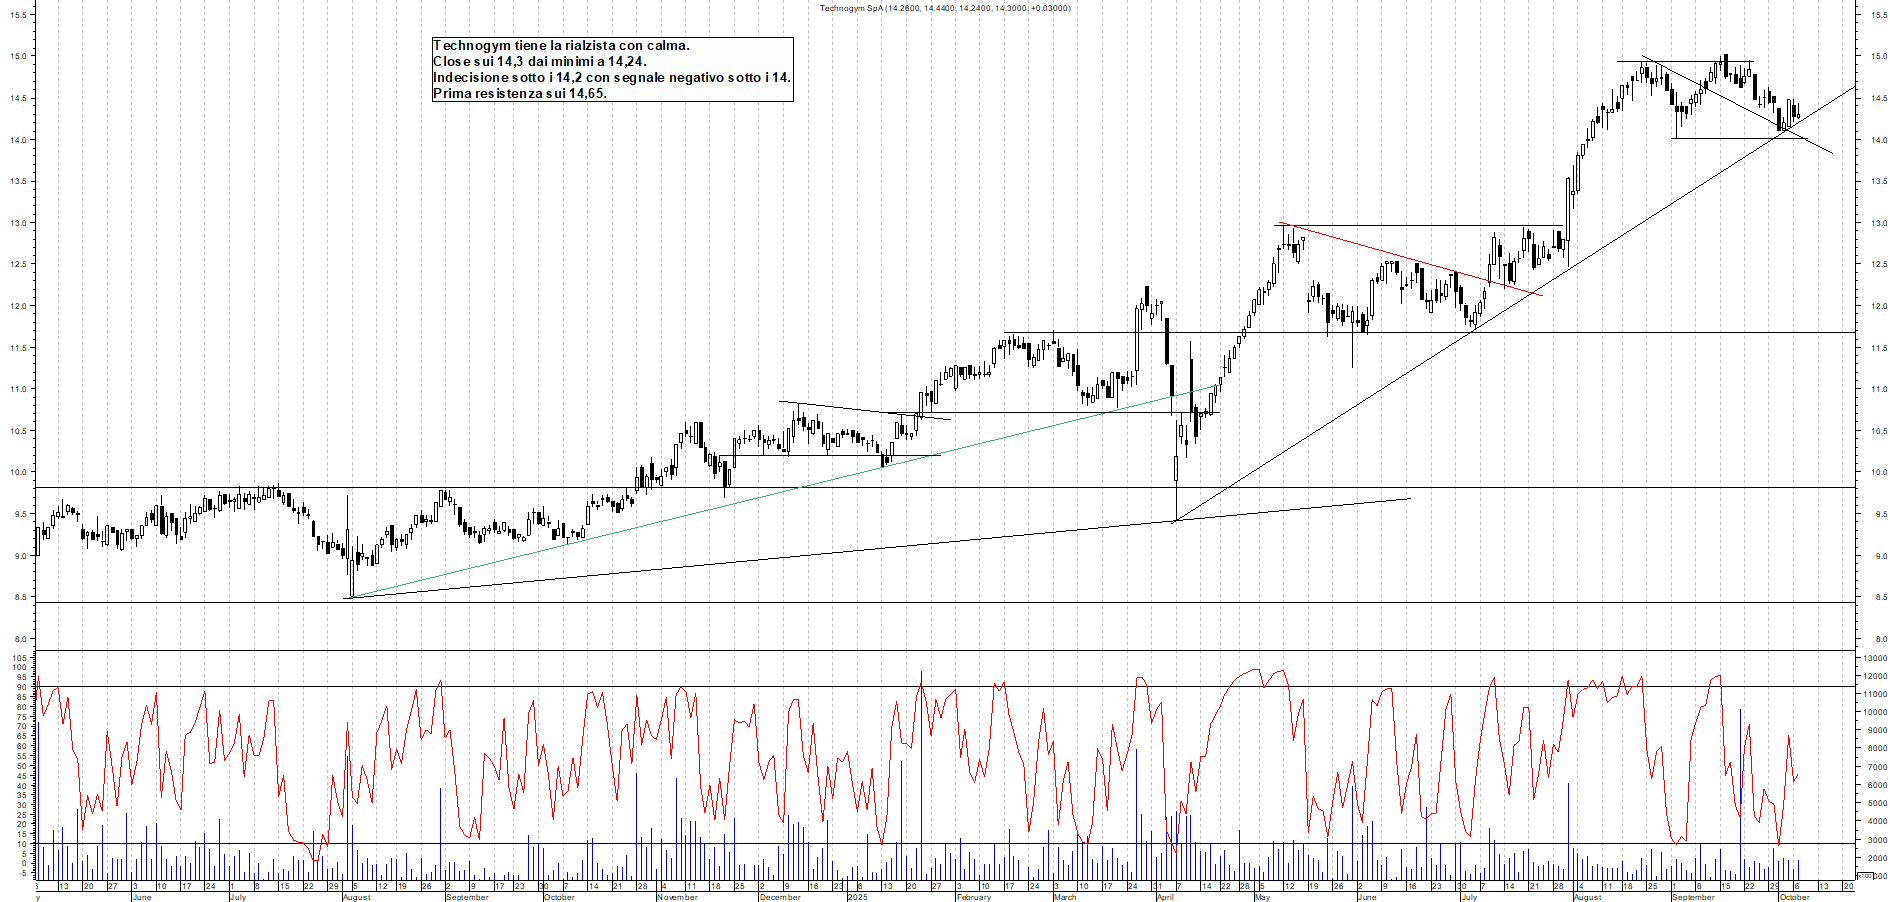Select the 2025 year label on time axis
The height and width of the screenshot is (902, 1890).
[857, 897]
